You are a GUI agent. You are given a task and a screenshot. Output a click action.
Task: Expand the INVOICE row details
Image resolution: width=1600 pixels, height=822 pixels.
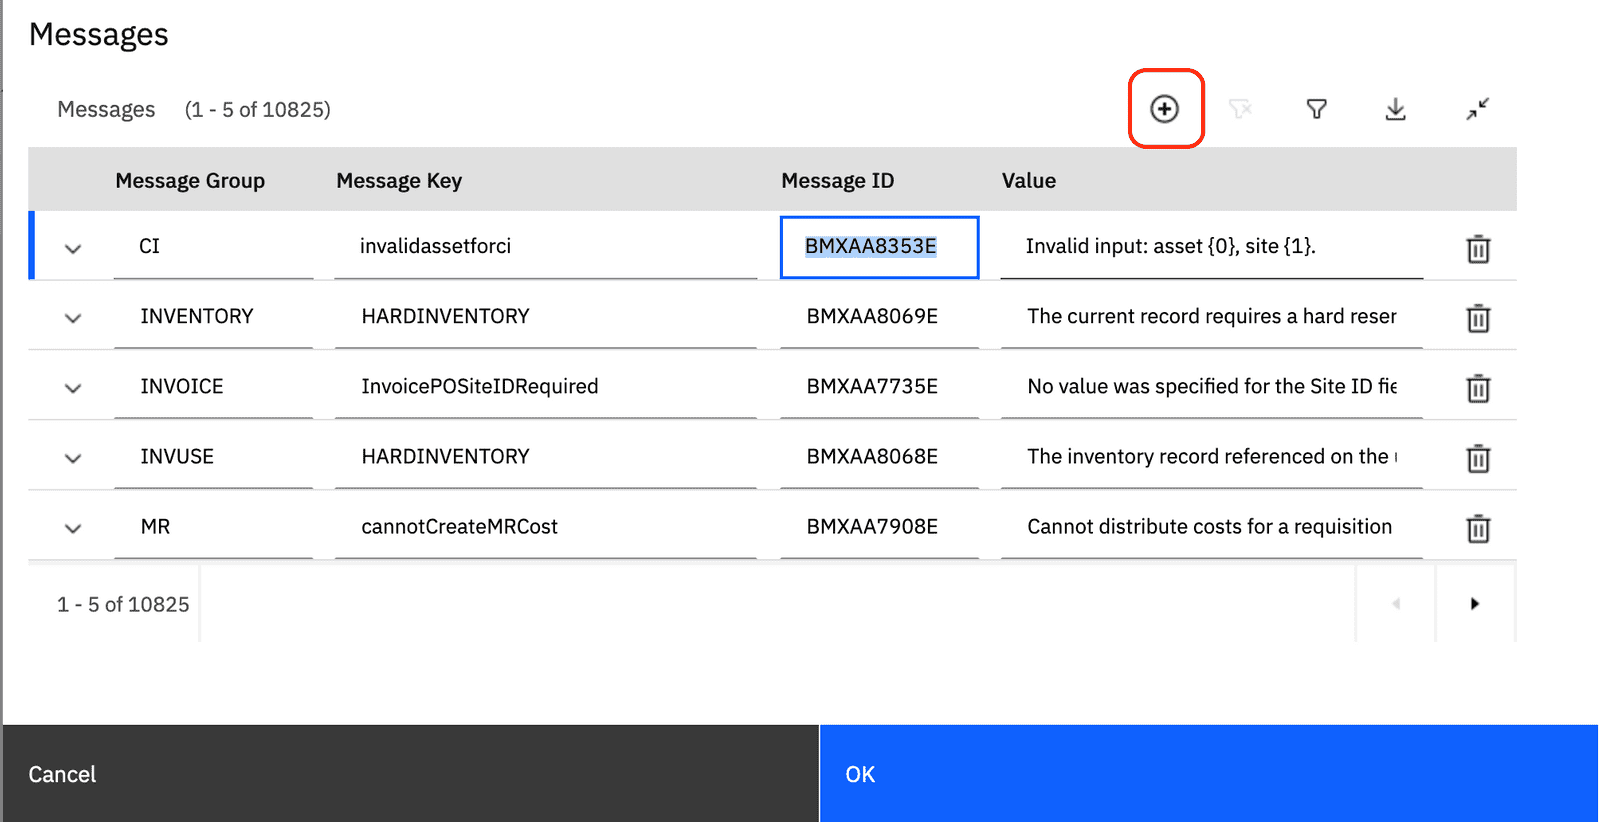click(x=73, y=388)
